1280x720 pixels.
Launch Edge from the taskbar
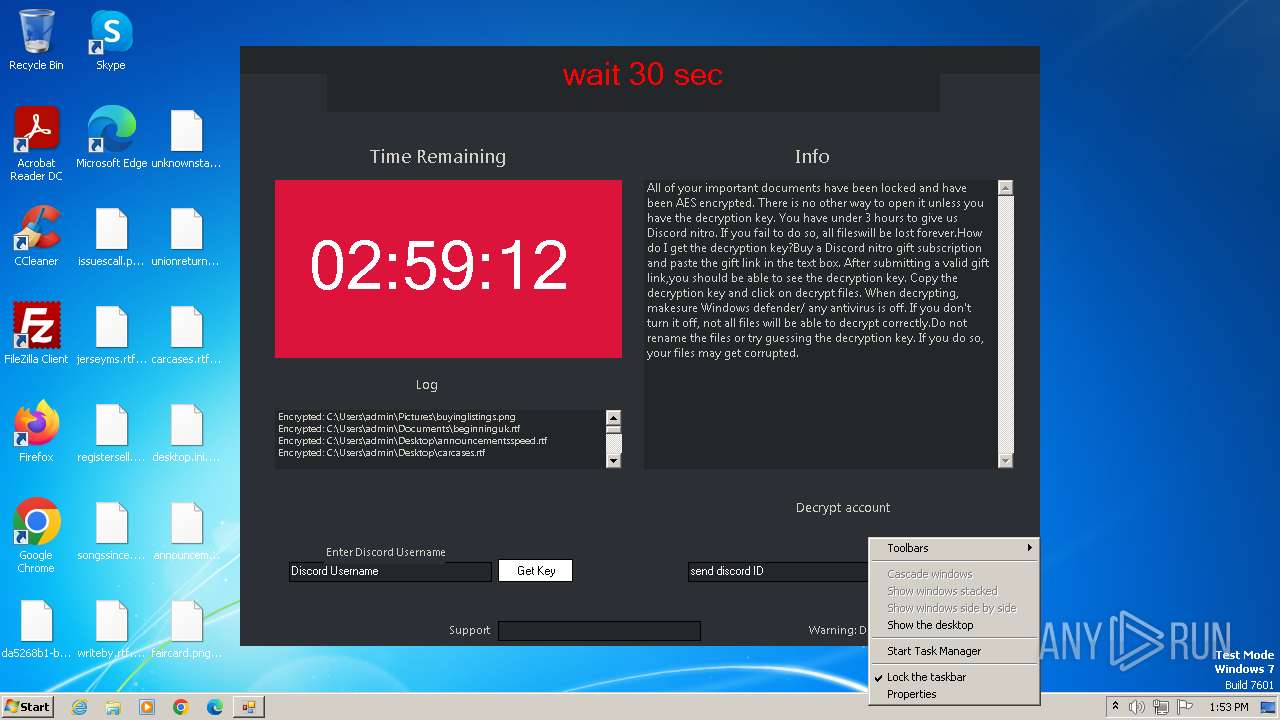(x=214, y=707)
